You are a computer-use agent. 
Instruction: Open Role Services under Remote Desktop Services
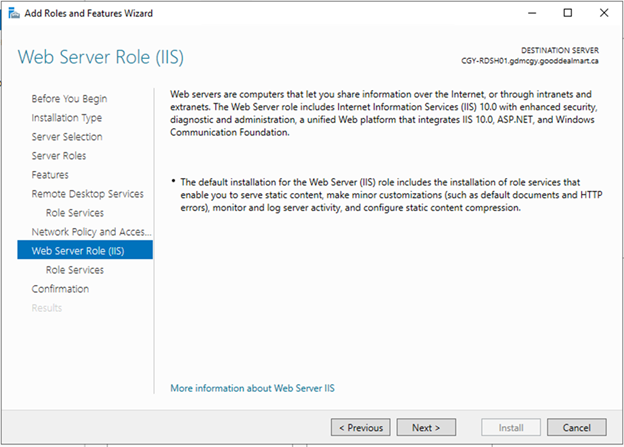74,213
